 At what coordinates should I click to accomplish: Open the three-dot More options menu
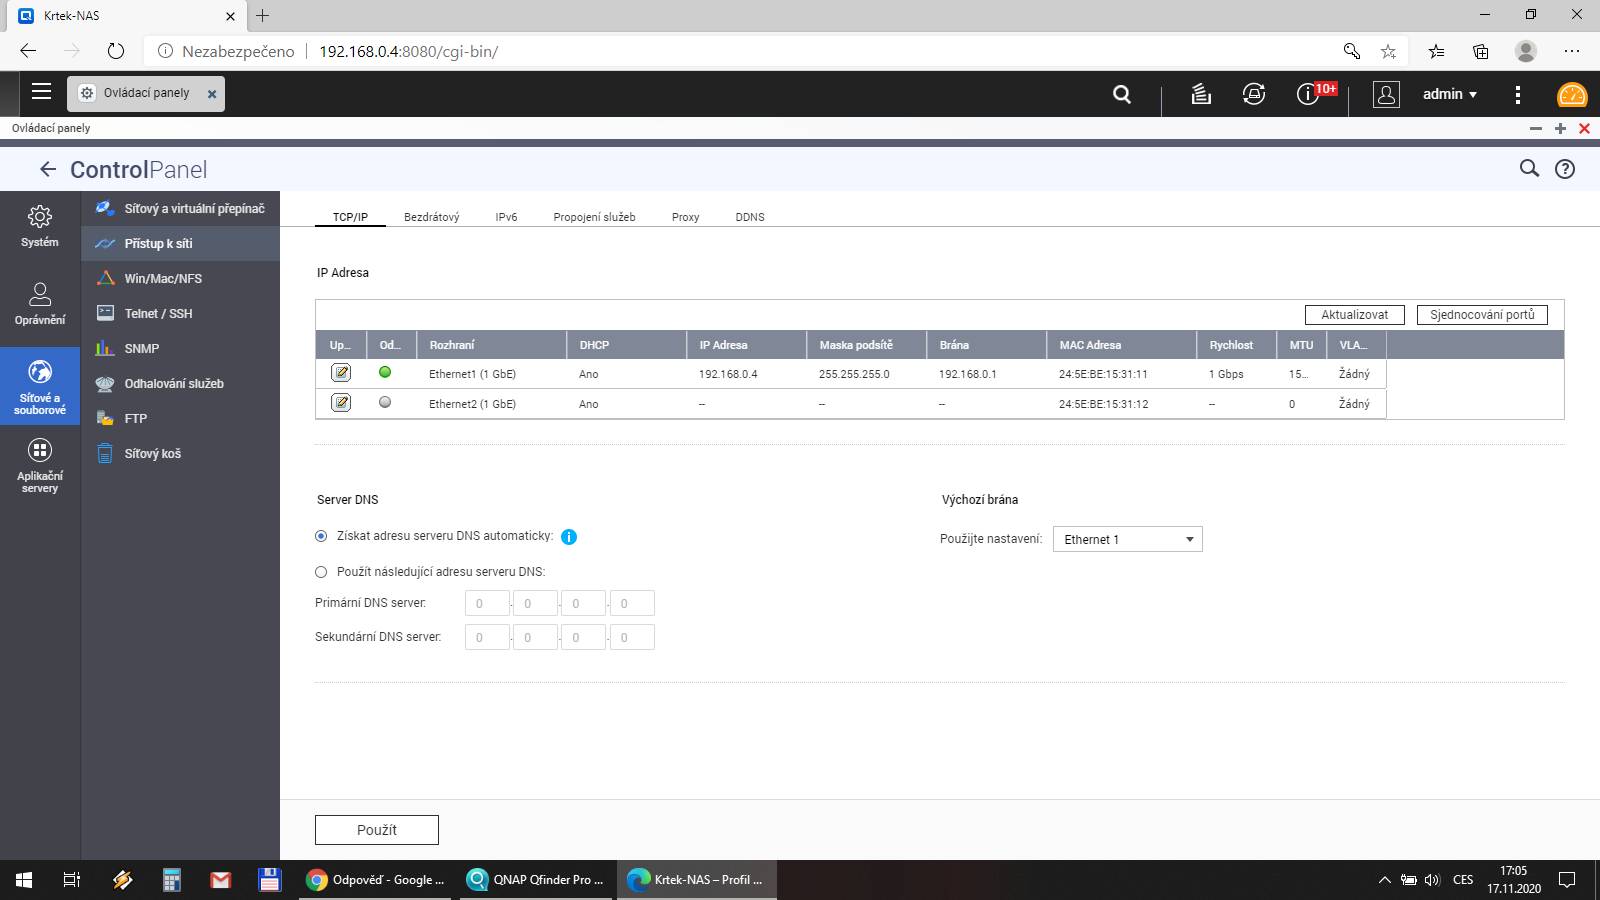pos(1518,94)
